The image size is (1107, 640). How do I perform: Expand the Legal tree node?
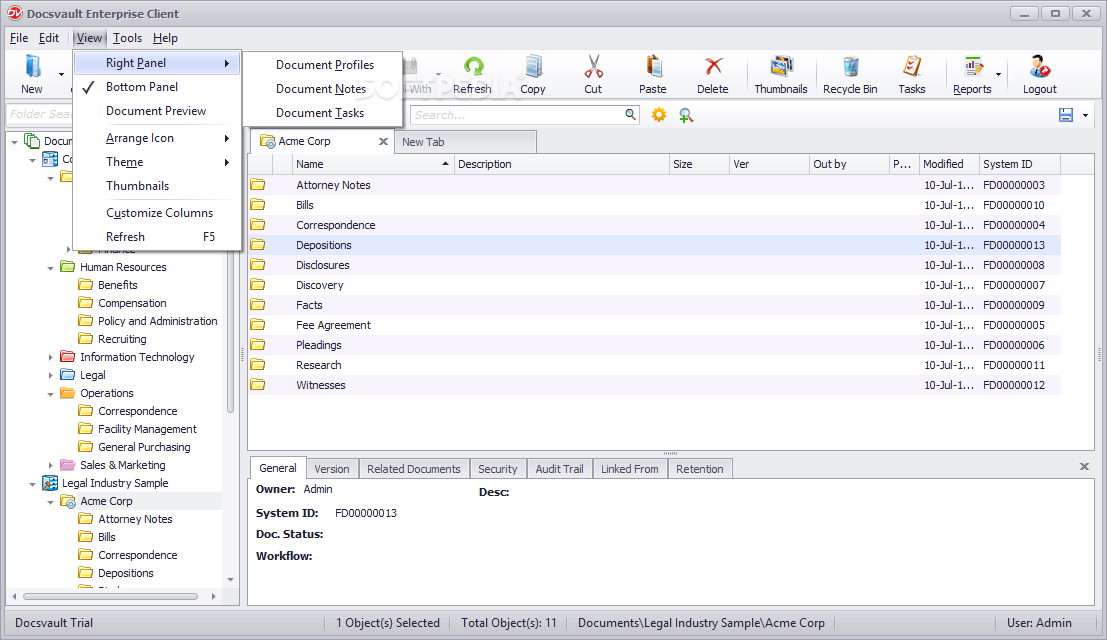[x=50, y=375]
